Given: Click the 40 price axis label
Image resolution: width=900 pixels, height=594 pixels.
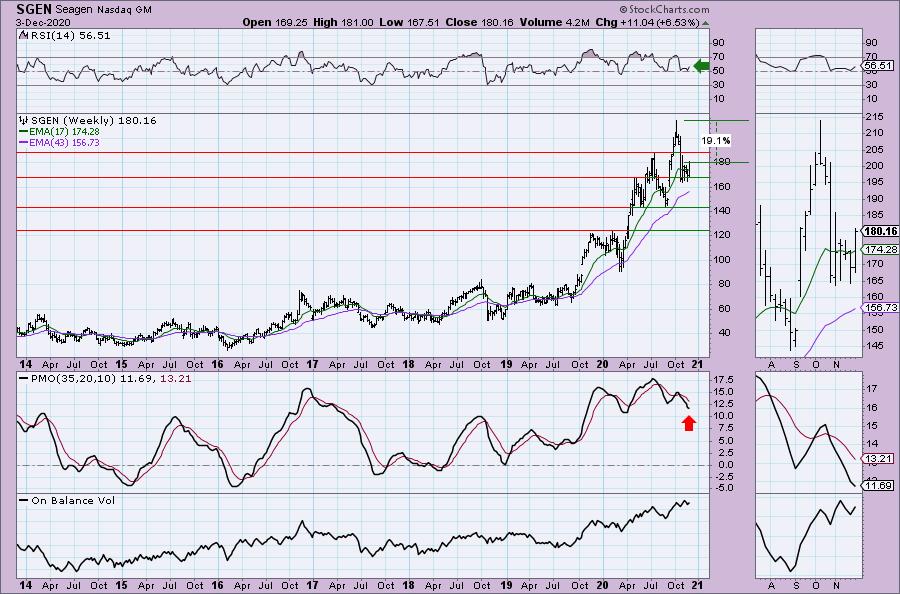Looking at the screenshot, I should 722,333.
